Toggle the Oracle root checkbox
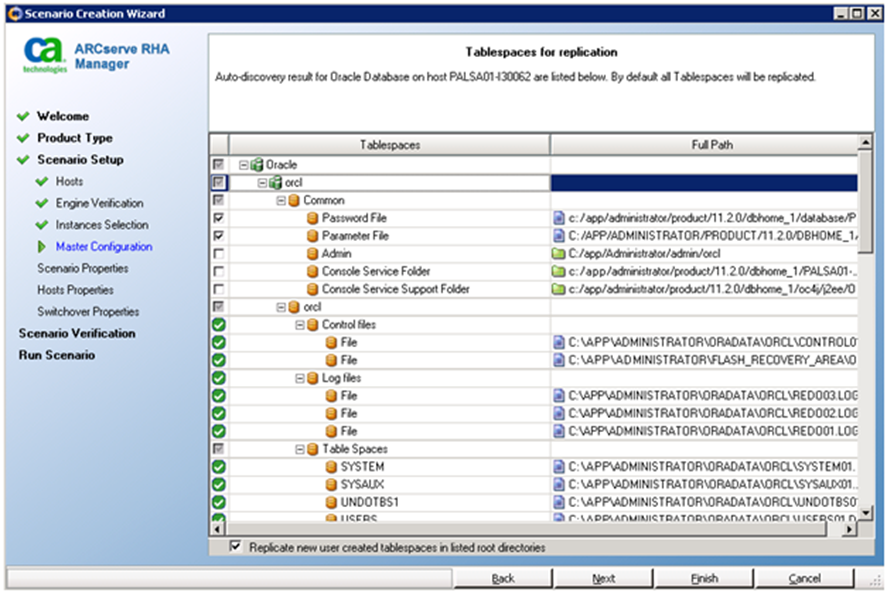The image size is (887, 593). click(219, 165)
